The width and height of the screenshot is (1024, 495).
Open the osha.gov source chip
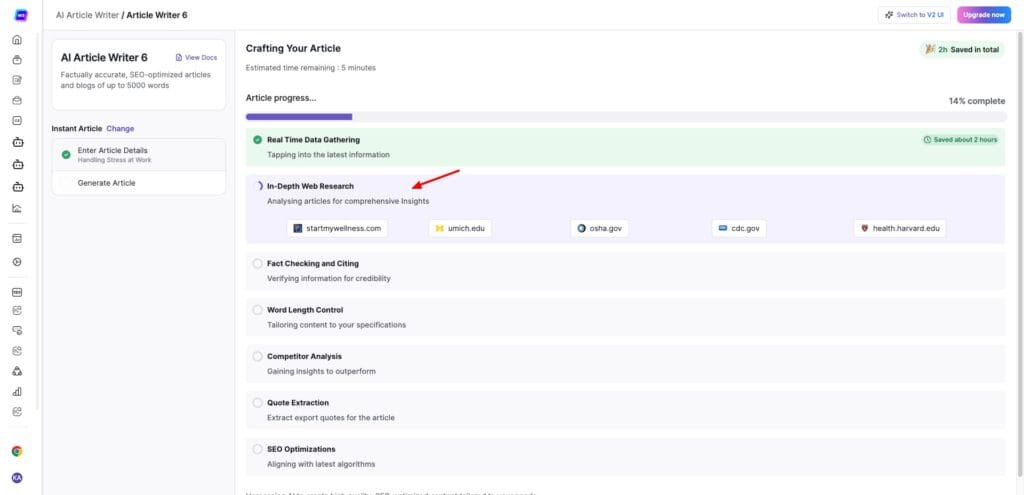click(x=599, y=229)
